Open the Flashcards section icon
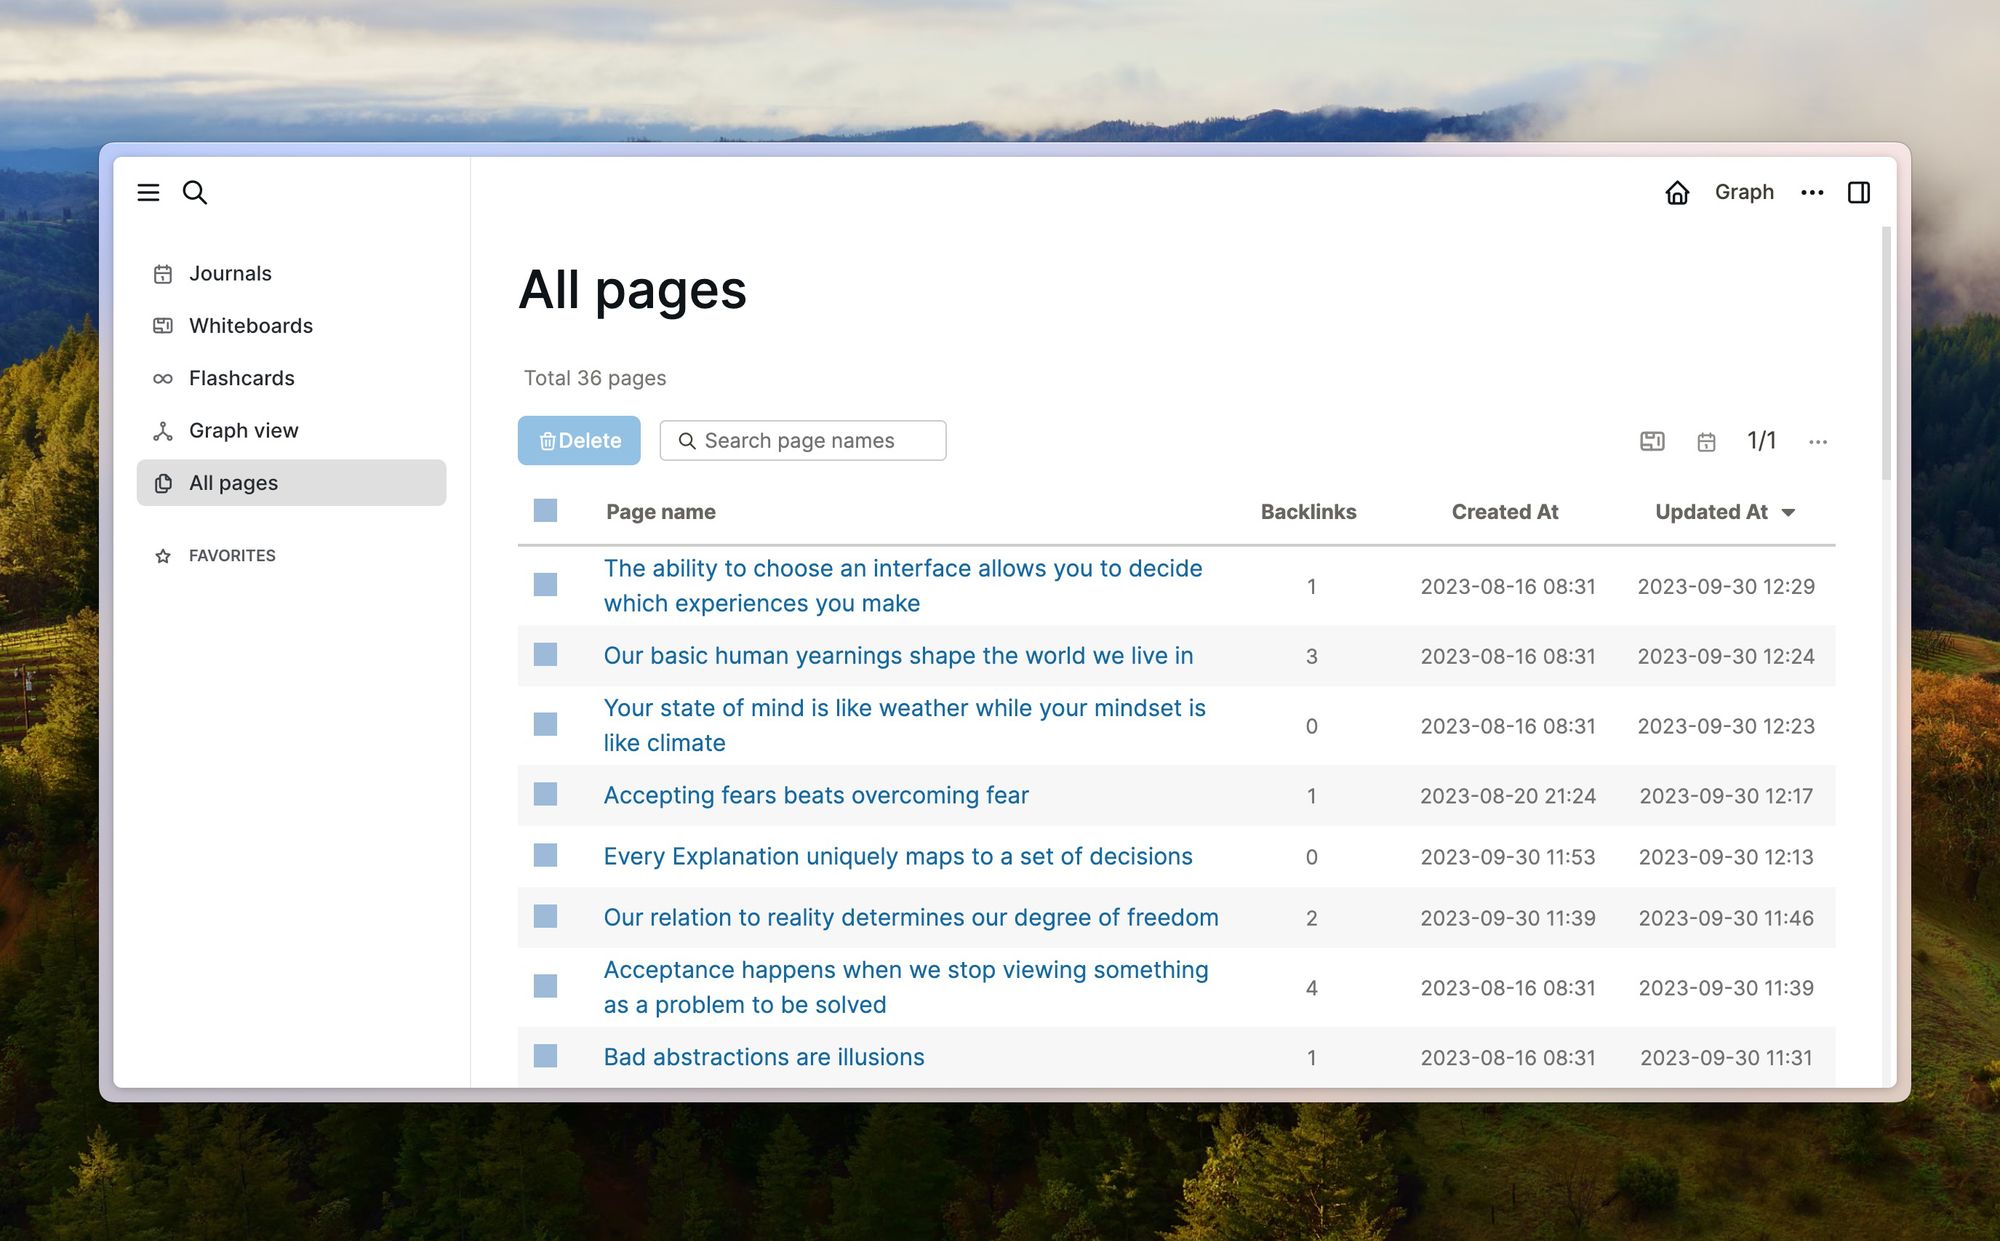 [164, 376]
